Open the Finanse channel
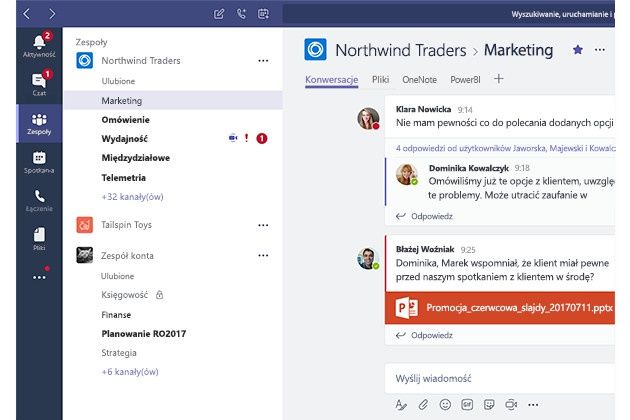 pos(116,315)
